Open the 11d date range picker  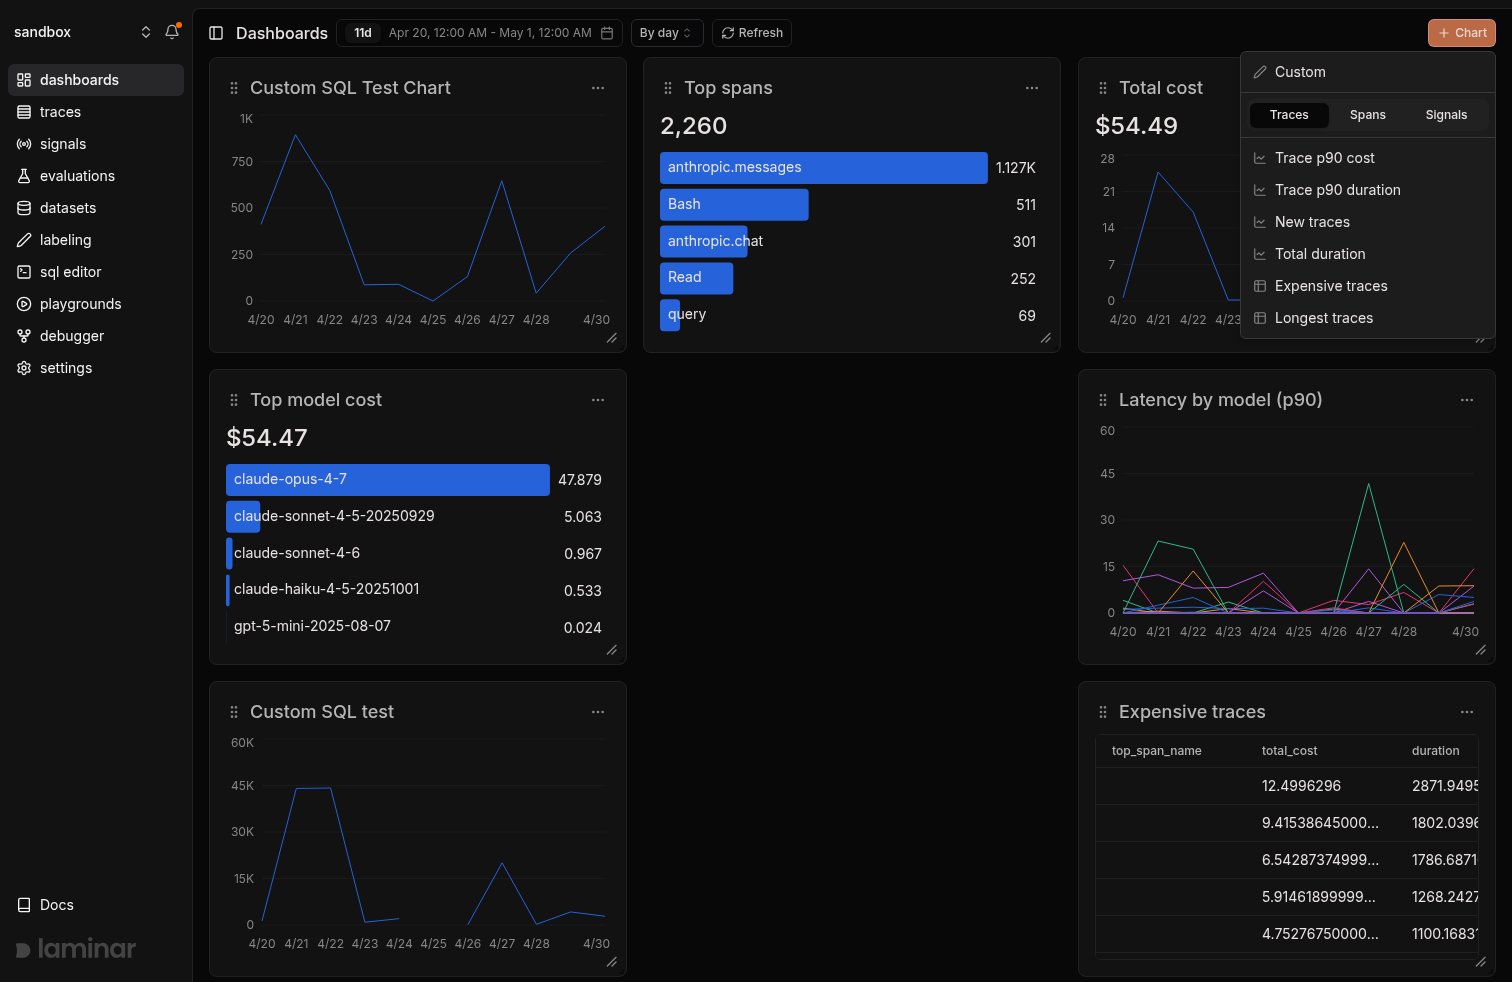pos(480,33)
